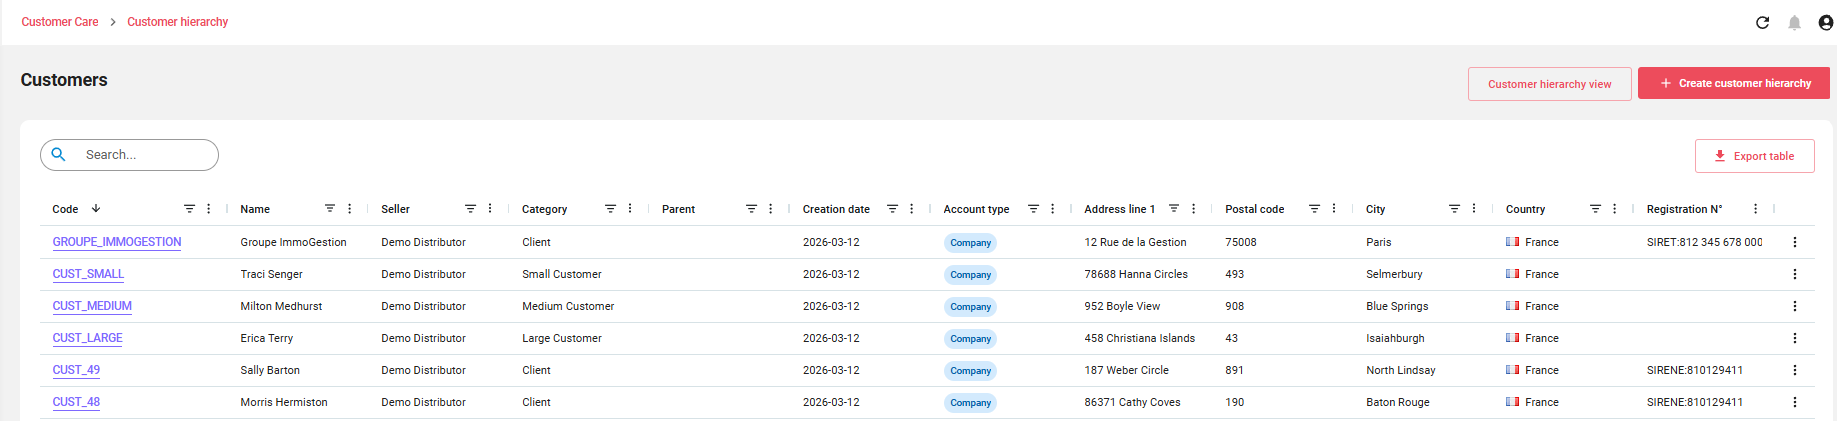The width and height of the screenshot is (1837, 421).
Task: Open CUST_SMALL customer link
Action: click(x=88, y=274)
